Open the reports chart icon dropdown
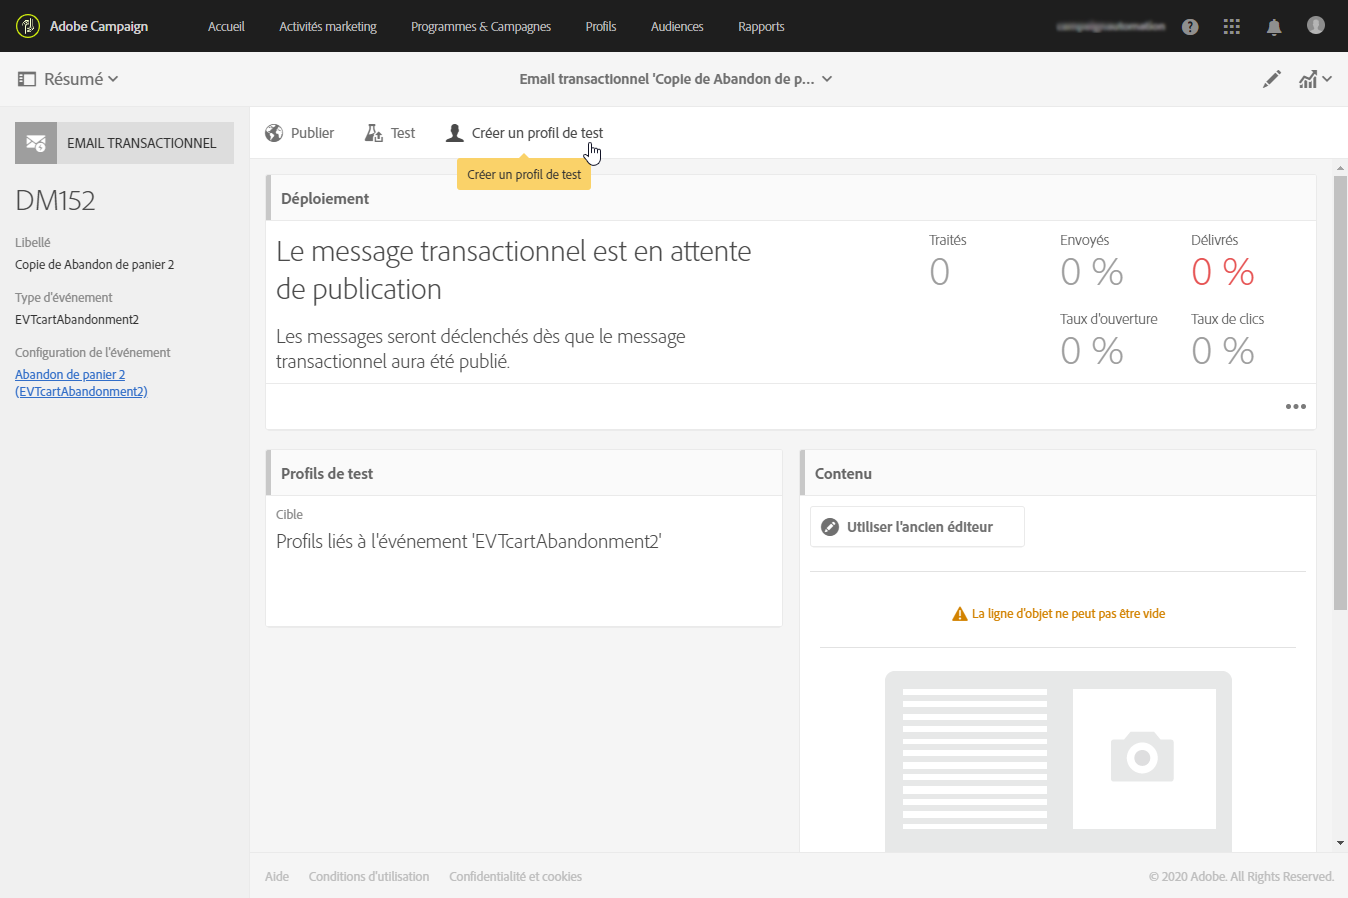This screenshot has width=1348, height=898. (1314, 79)
